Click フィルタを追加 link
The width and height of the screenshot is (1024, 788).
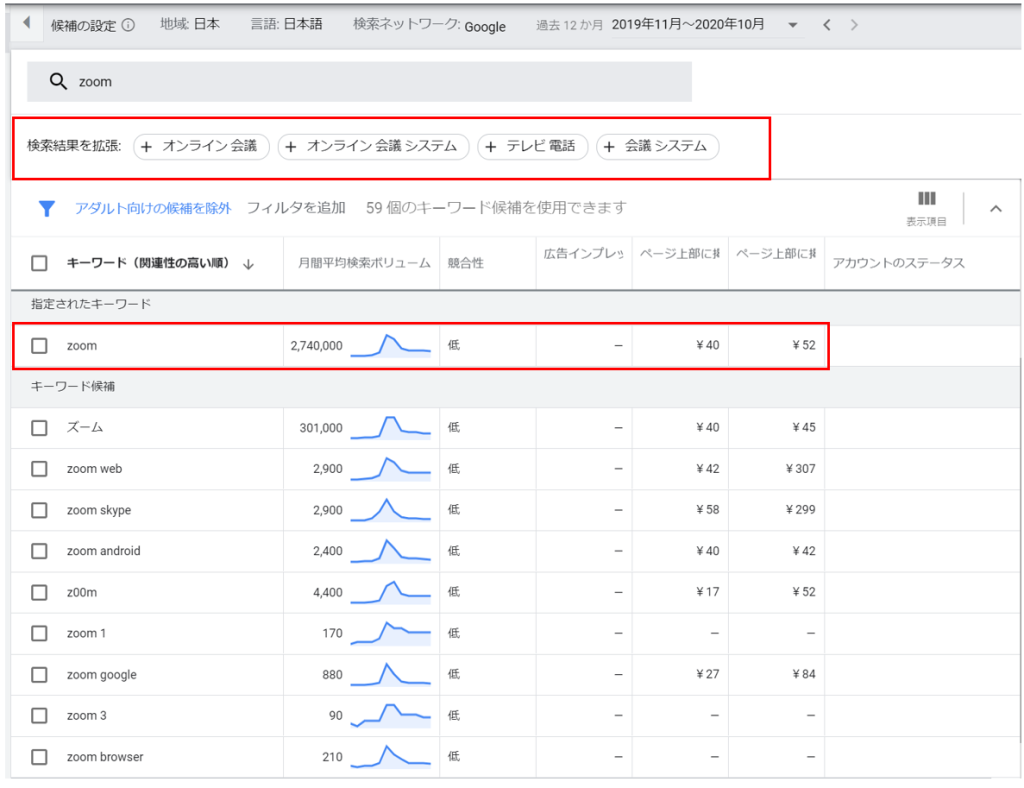[x=296, y=208]
